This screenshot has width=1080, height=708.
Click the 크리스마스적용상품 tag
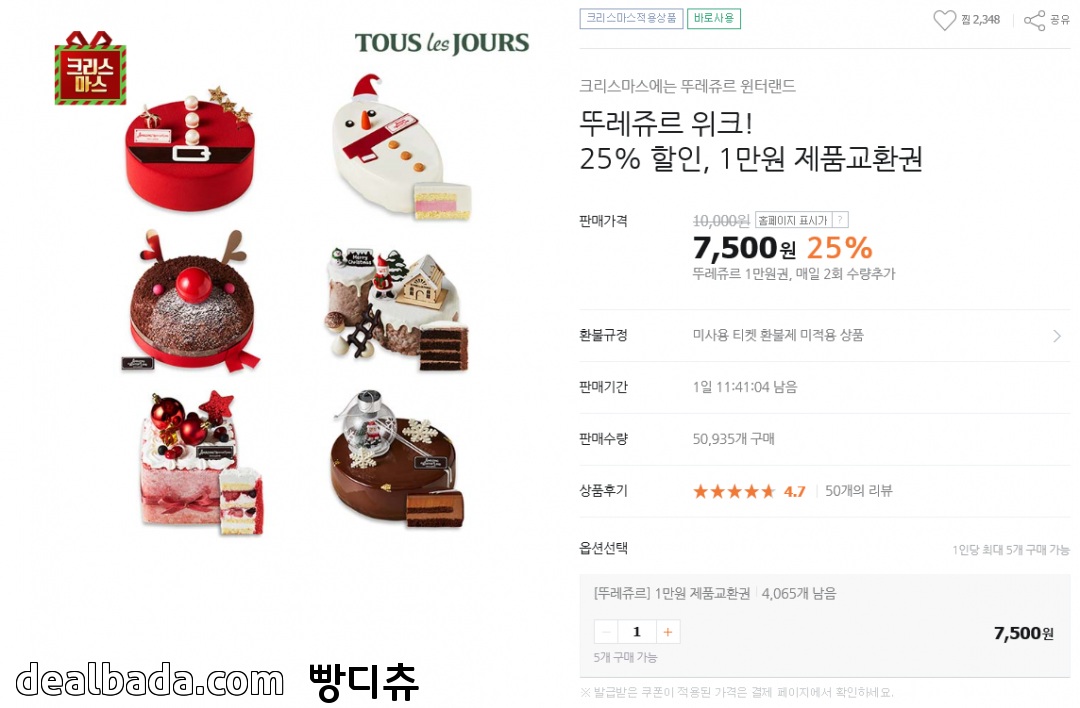631,19
